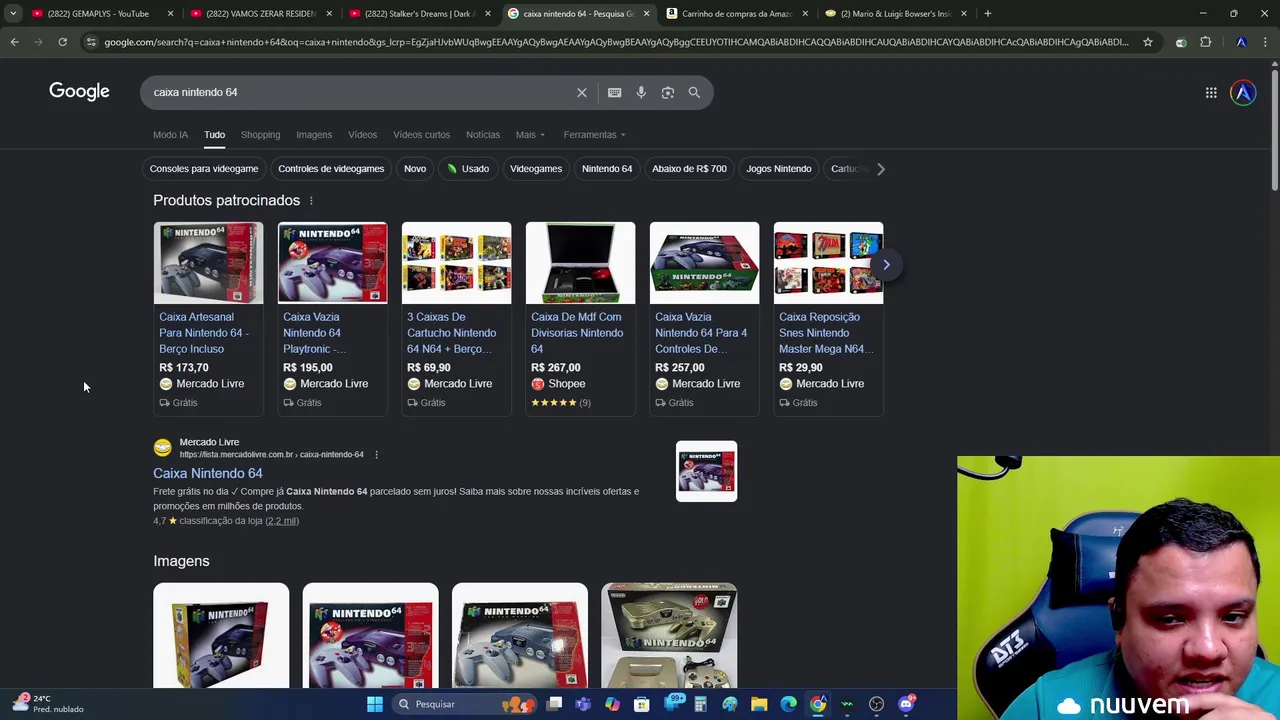Viewport: 1280px width, 720px height.
Task: Open Discord from the taskbar
Action: point(906,704)
